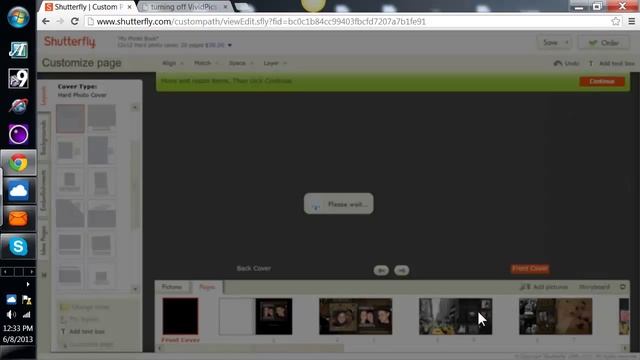Open the Embellishments vertical side tab

[44, 190]
